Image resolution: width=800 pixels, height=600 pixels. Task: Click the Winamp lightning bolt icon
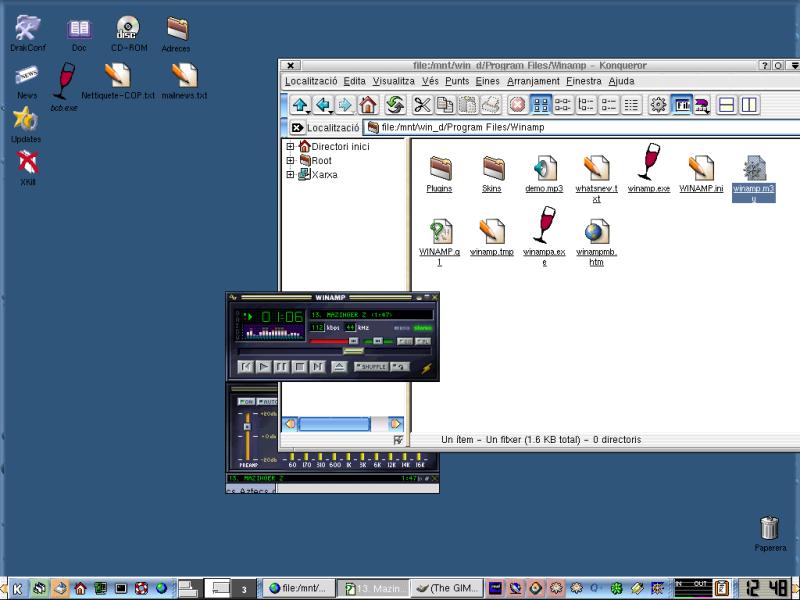[x=427, y=368]
